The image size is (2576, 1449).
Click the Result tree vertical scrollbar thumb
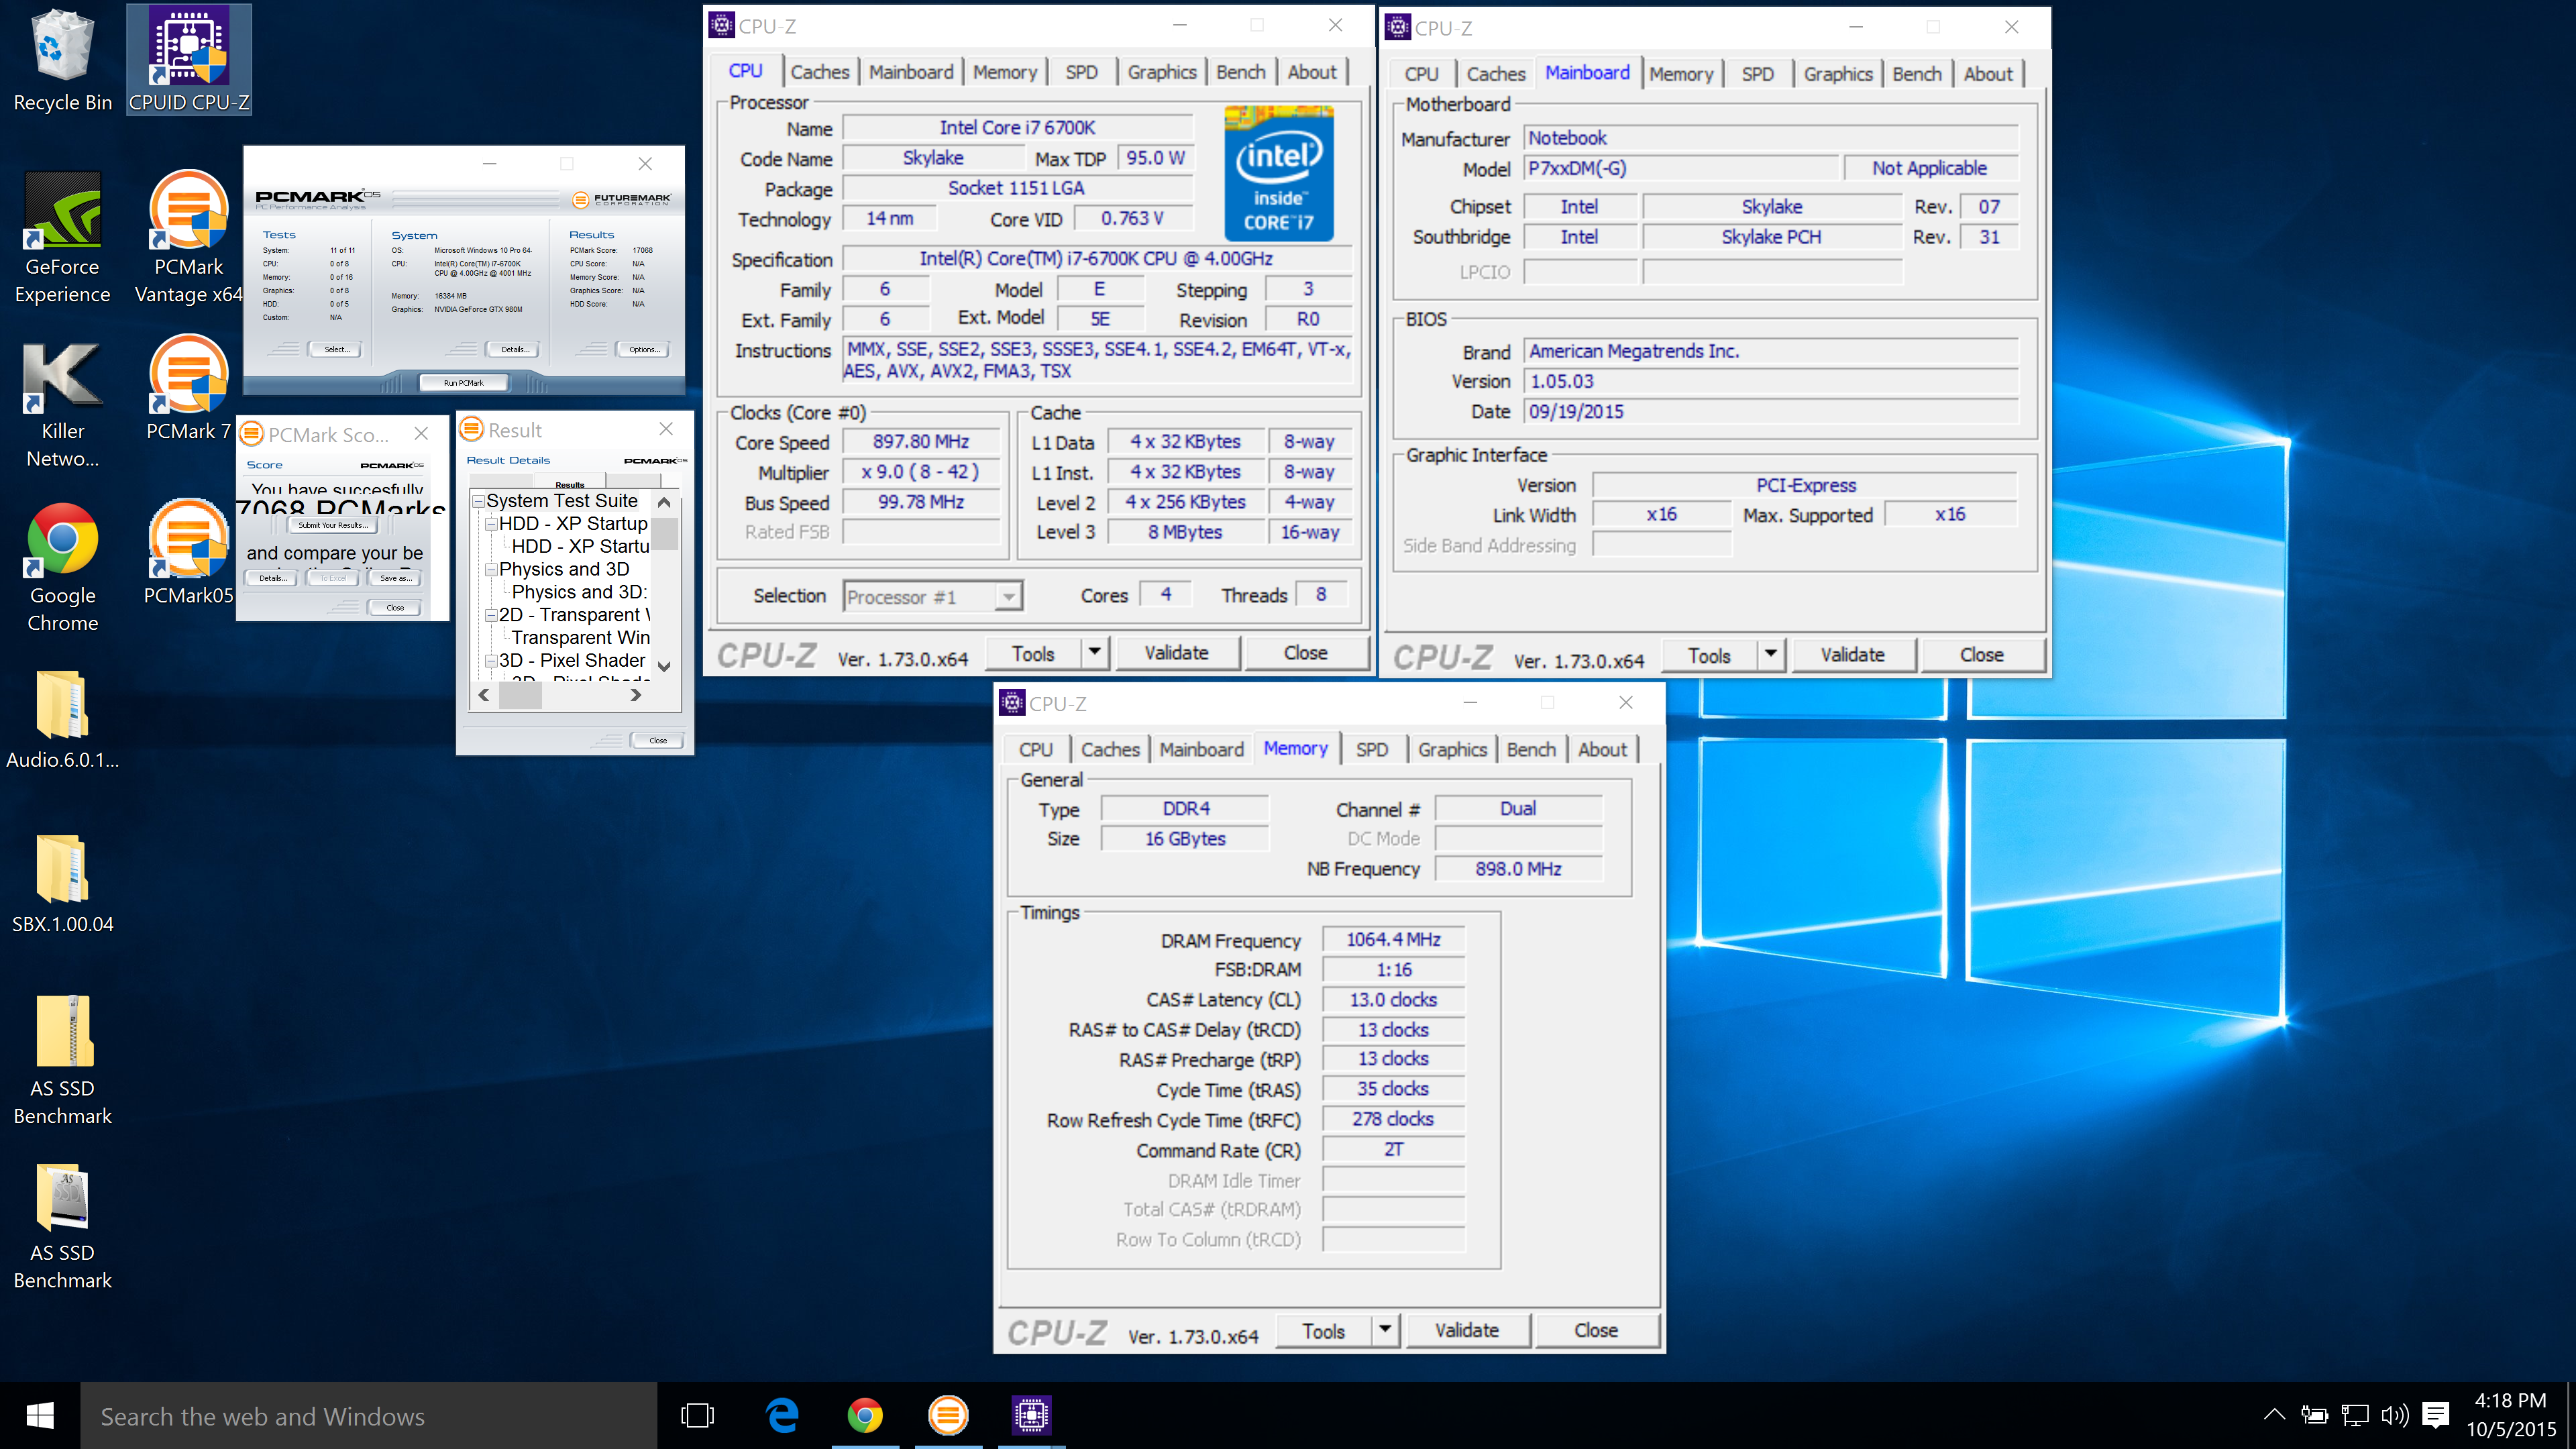tap(664, 533)
